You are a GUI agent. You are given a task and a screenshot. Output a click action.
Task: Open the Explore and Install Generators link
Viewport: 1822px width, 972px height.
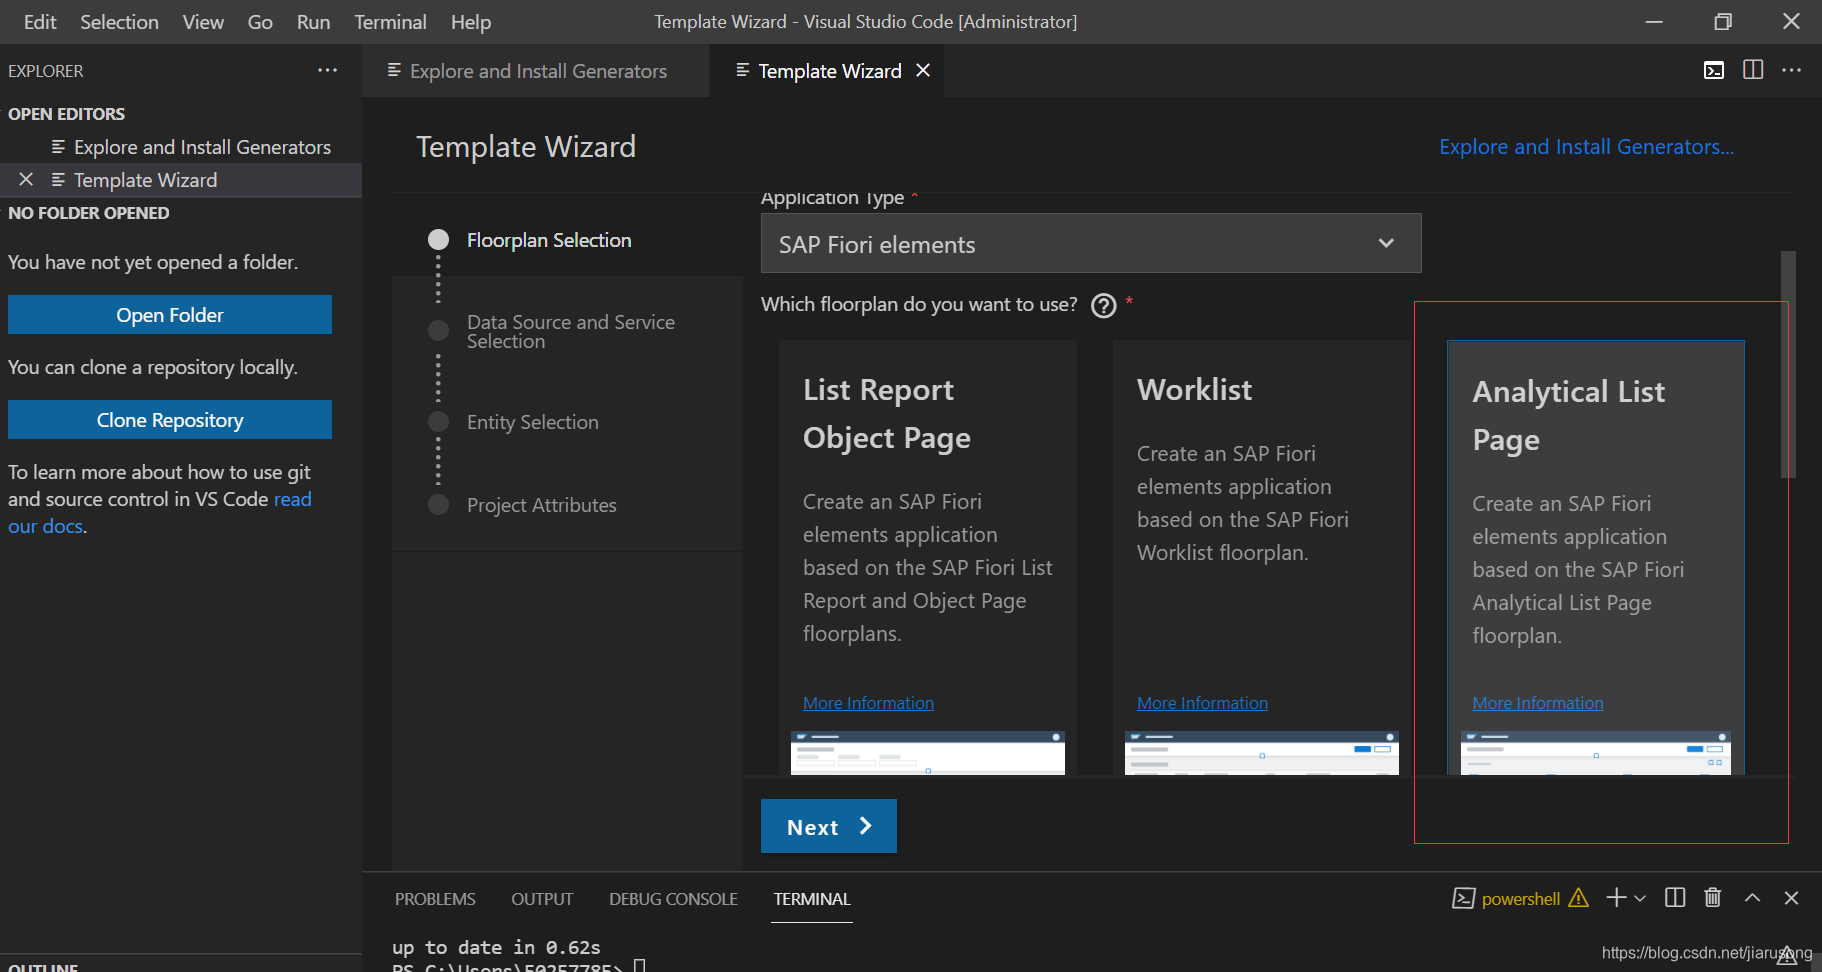[x=1586, y=146]
